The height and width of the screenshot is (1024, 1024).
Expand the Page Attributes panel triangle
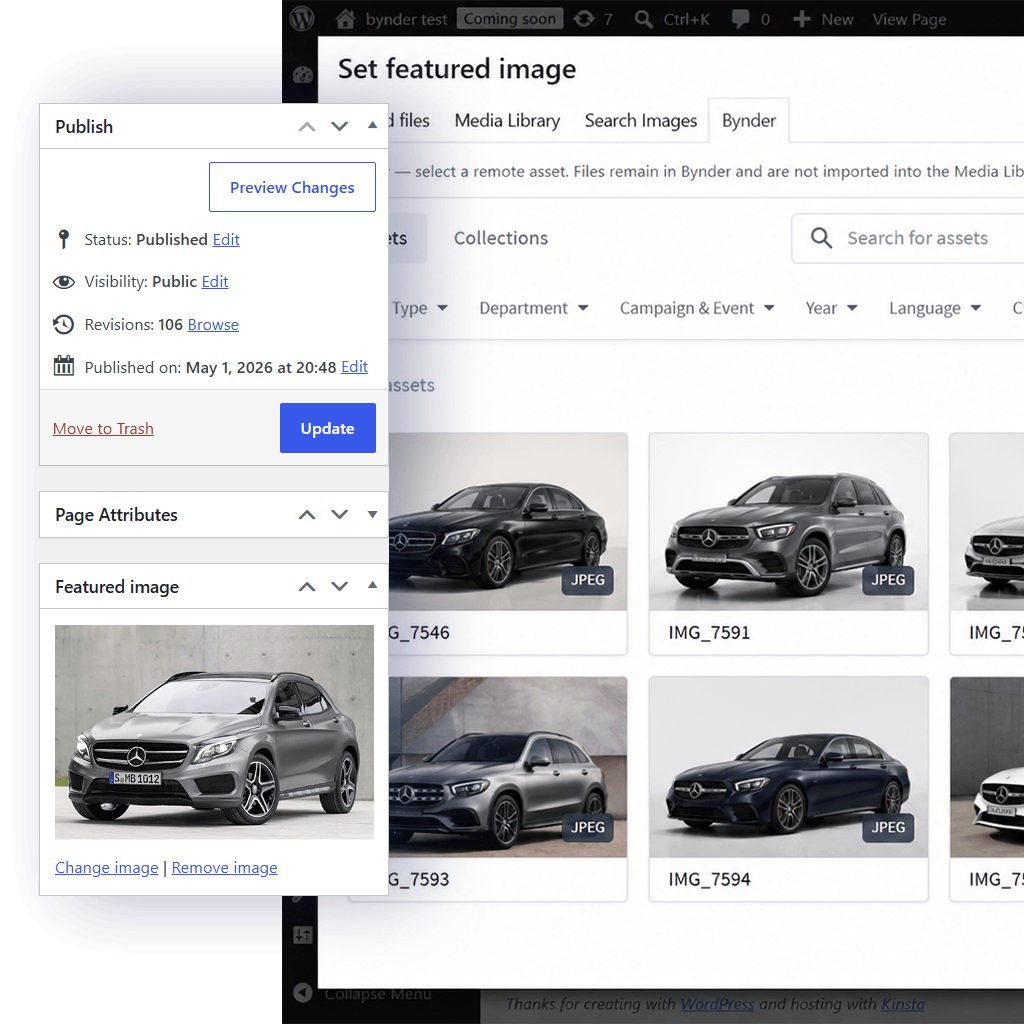(372, 515)
